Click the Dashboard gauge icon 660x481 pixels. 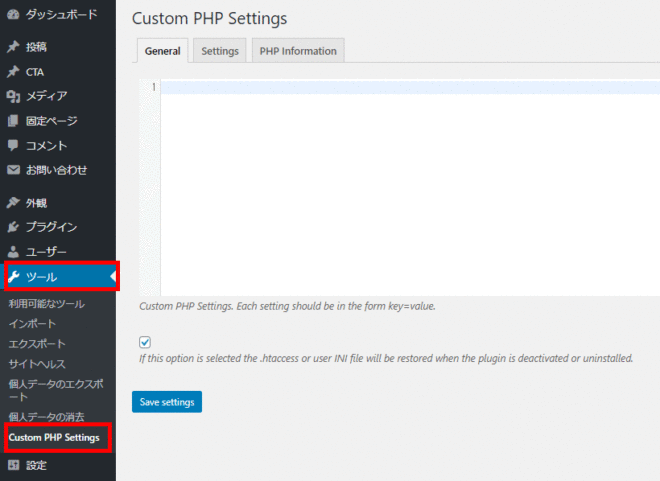pyautogui.click(x=13, y=15)
